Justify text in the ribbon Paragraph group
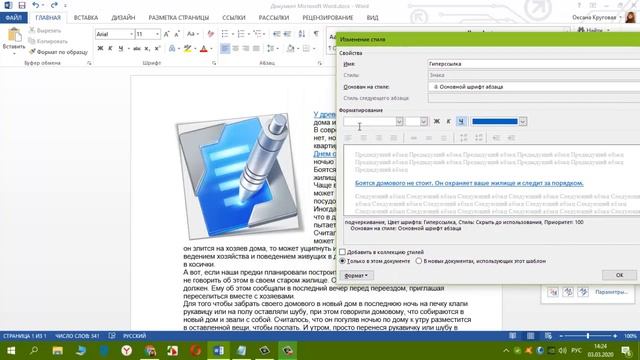This screenshot has height=360, width=640. 256,49
